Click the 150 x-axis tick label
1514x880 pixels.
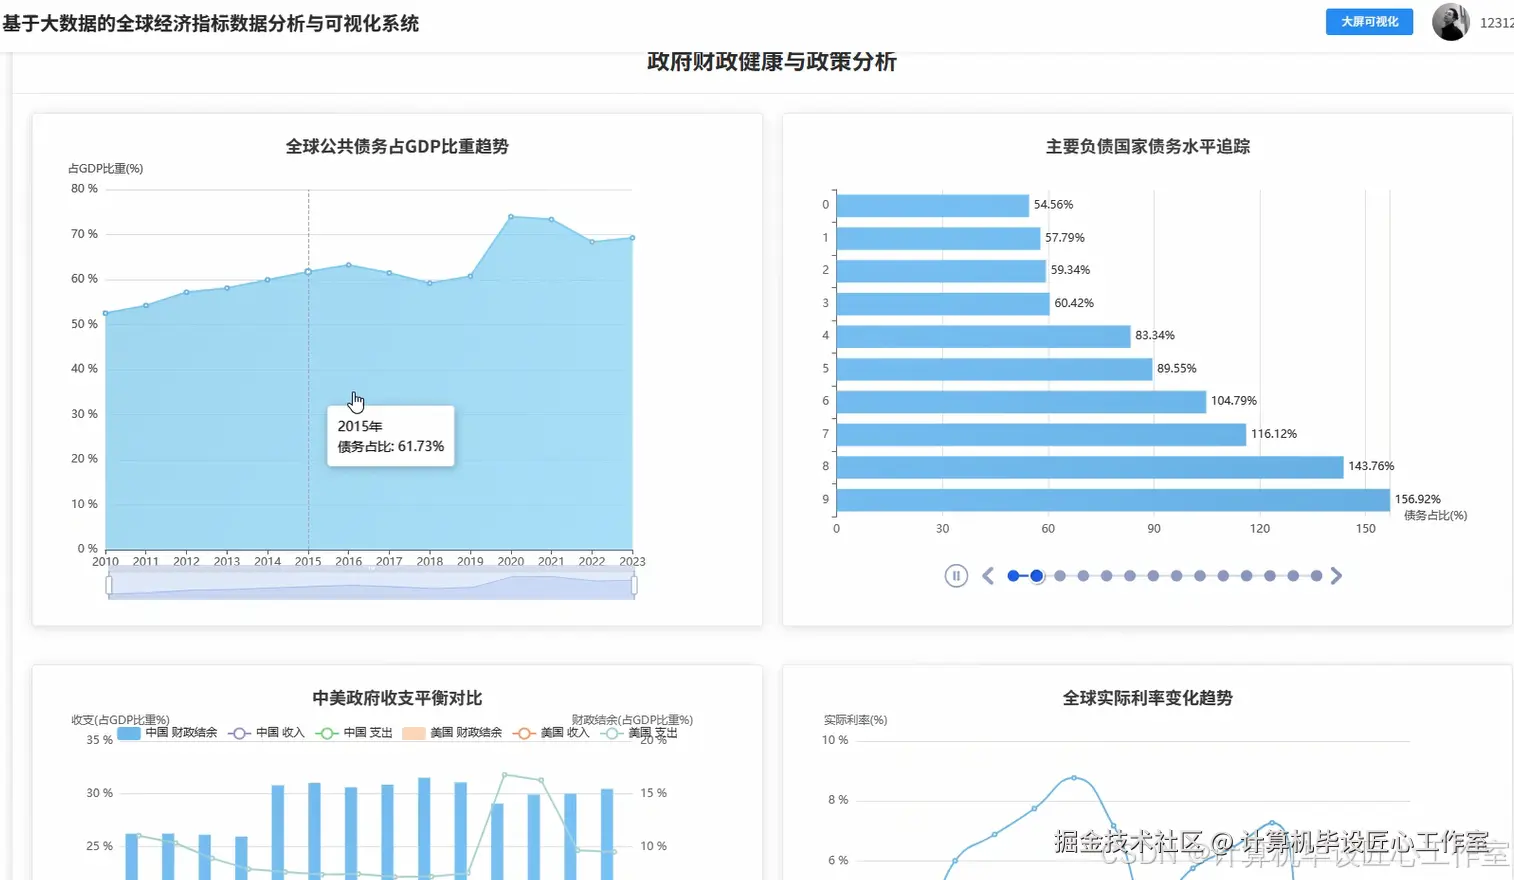1366,529
